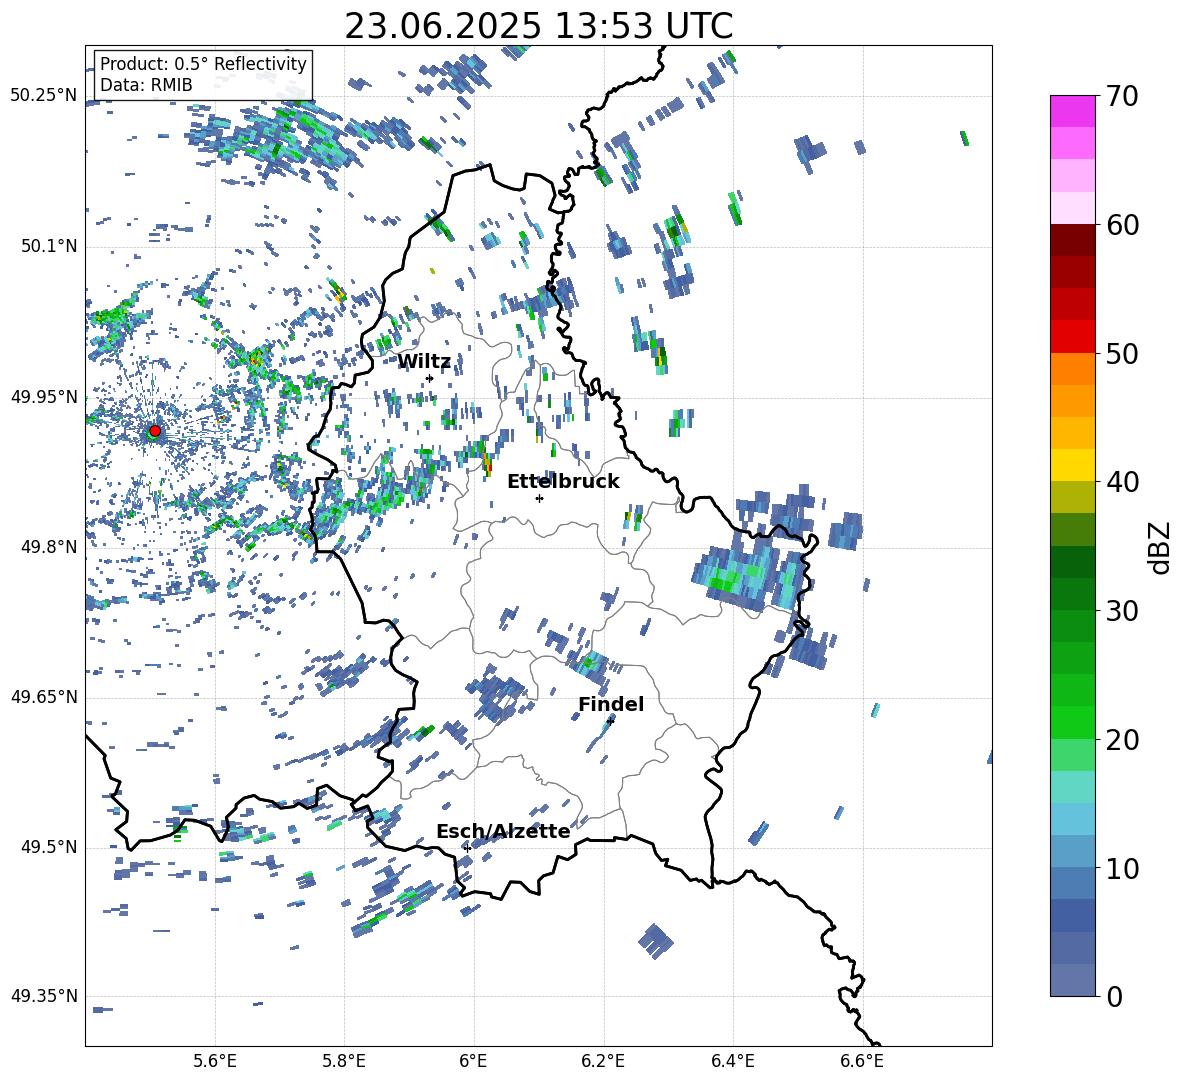Click the 50.25°N latitude label
Screen dimensions: 1184x1081
(x=44, y=96)
